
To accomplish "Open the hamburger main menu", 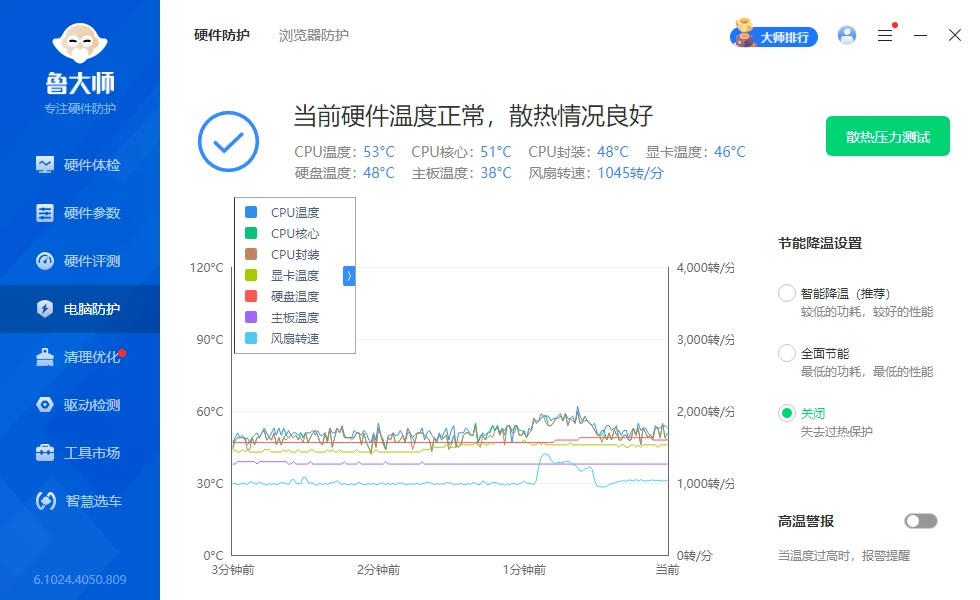I will 885,36.
